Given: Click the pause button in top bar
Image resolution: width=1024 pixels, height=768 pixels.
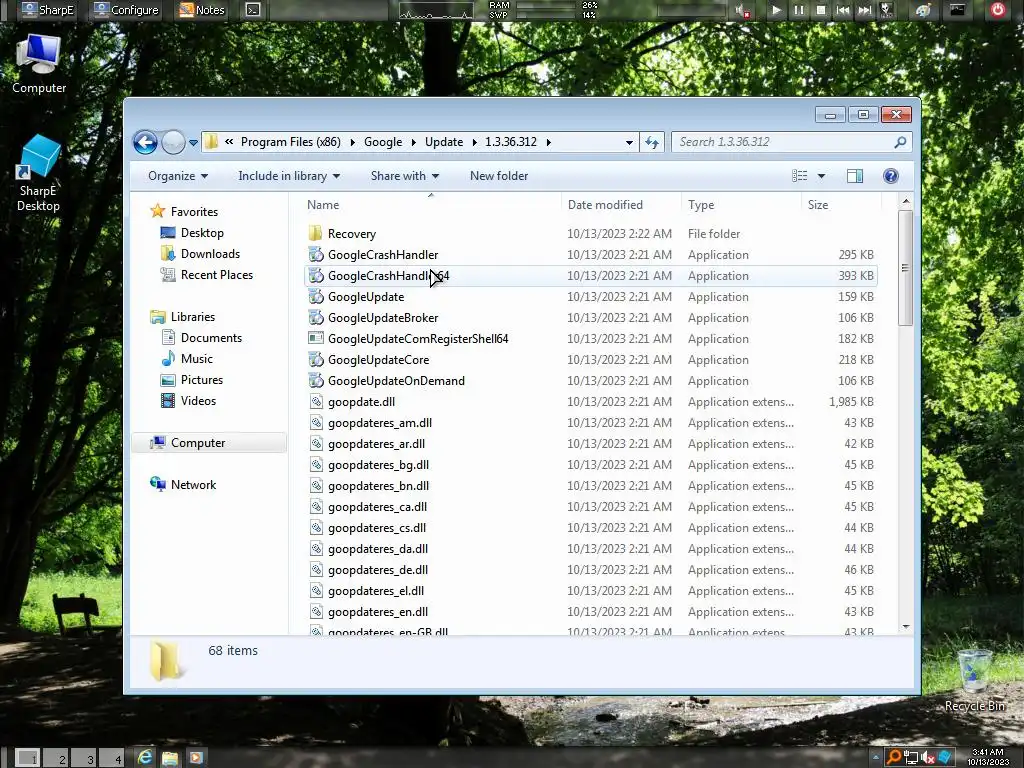Looking at the screenshot, I should (799, 10).
